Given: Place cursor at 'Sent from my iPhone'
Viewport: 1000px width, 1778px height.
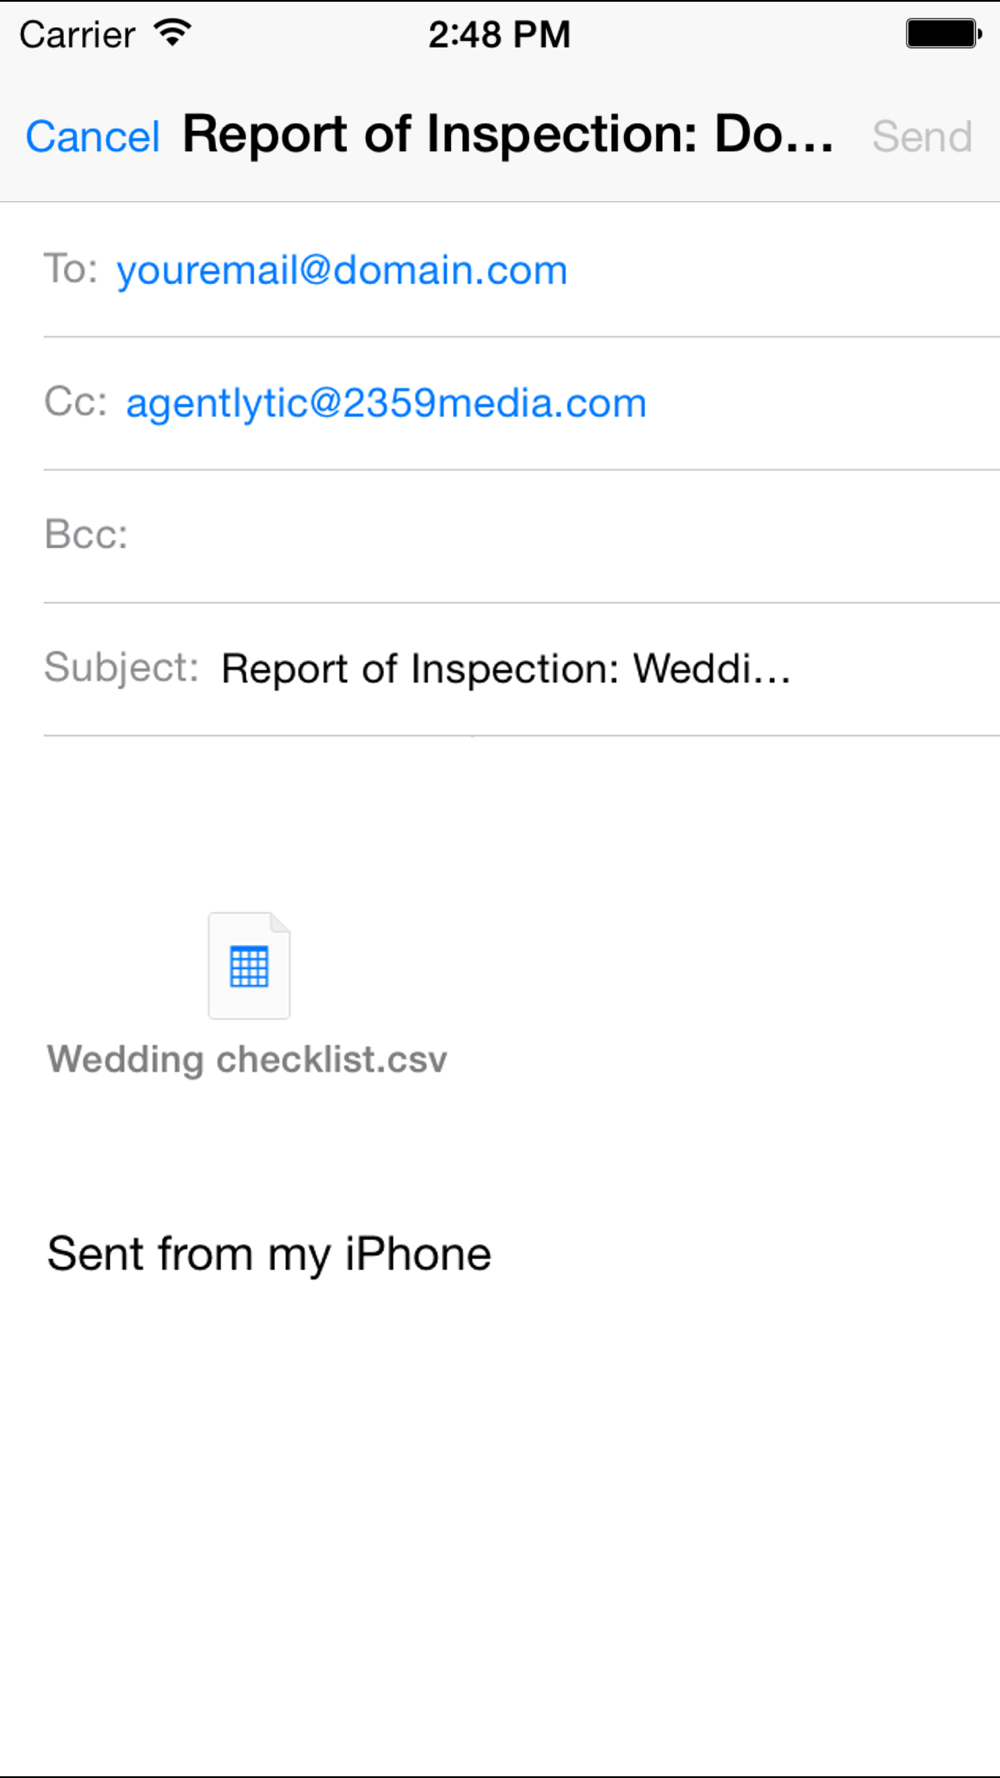Looking at the screenshot, I should (269, 1254).
